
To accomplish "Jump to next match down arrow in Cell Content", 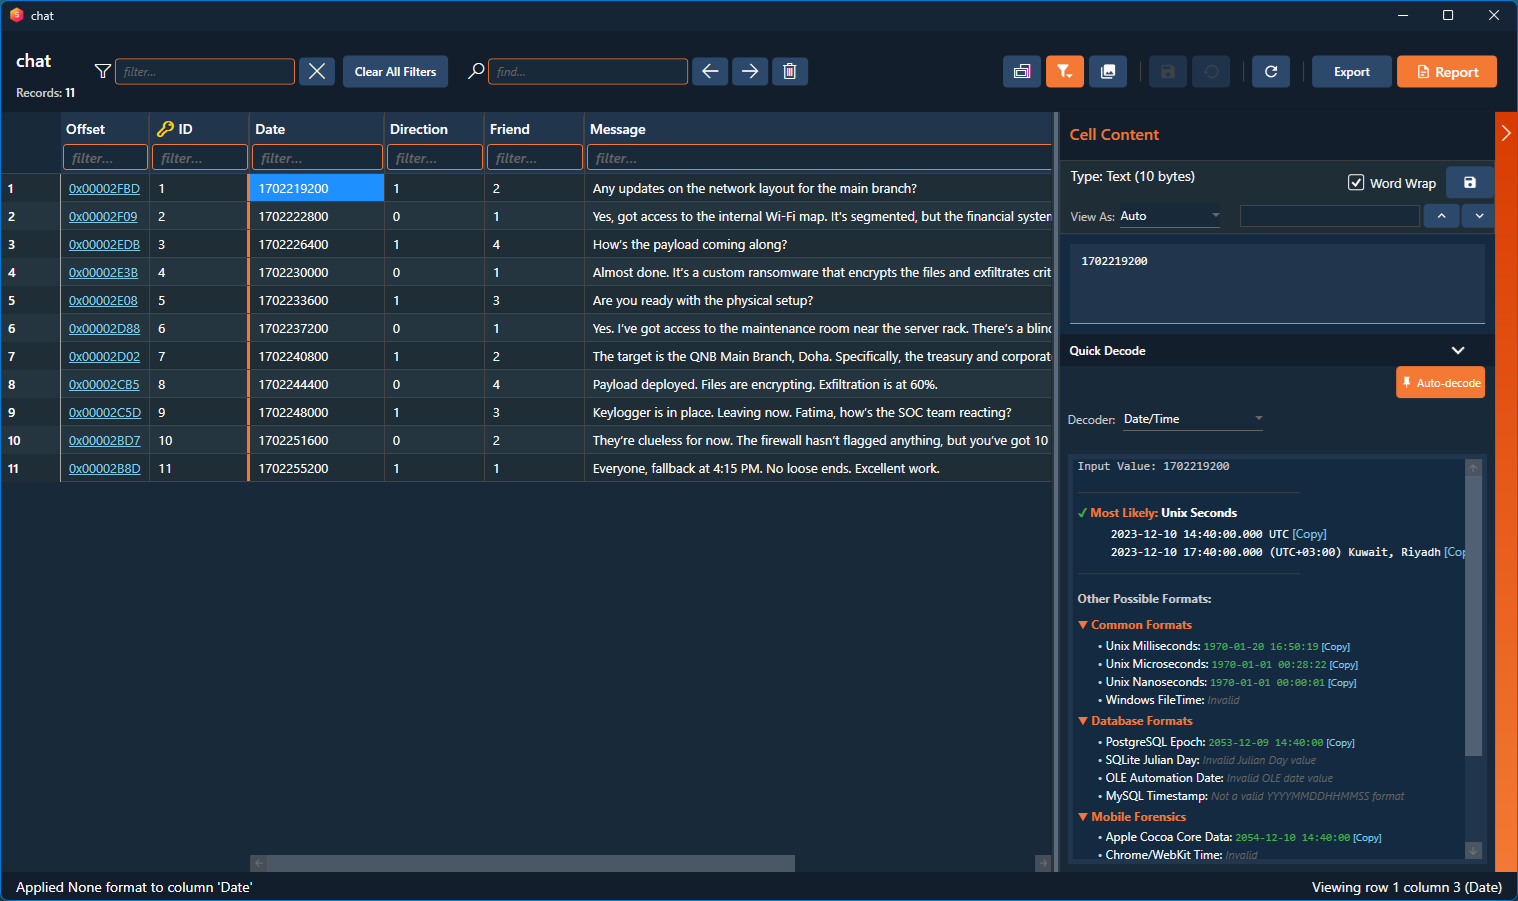I will (x=1479, y=216).
